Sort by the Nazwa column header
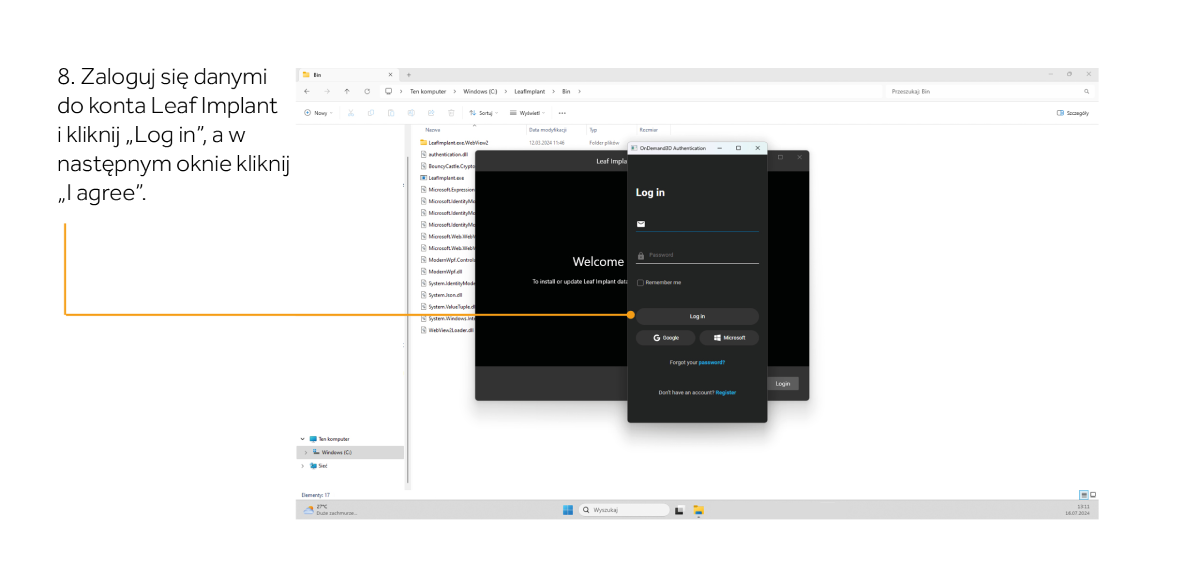Viewport: 1200px width, 585px height. [433, 130]
